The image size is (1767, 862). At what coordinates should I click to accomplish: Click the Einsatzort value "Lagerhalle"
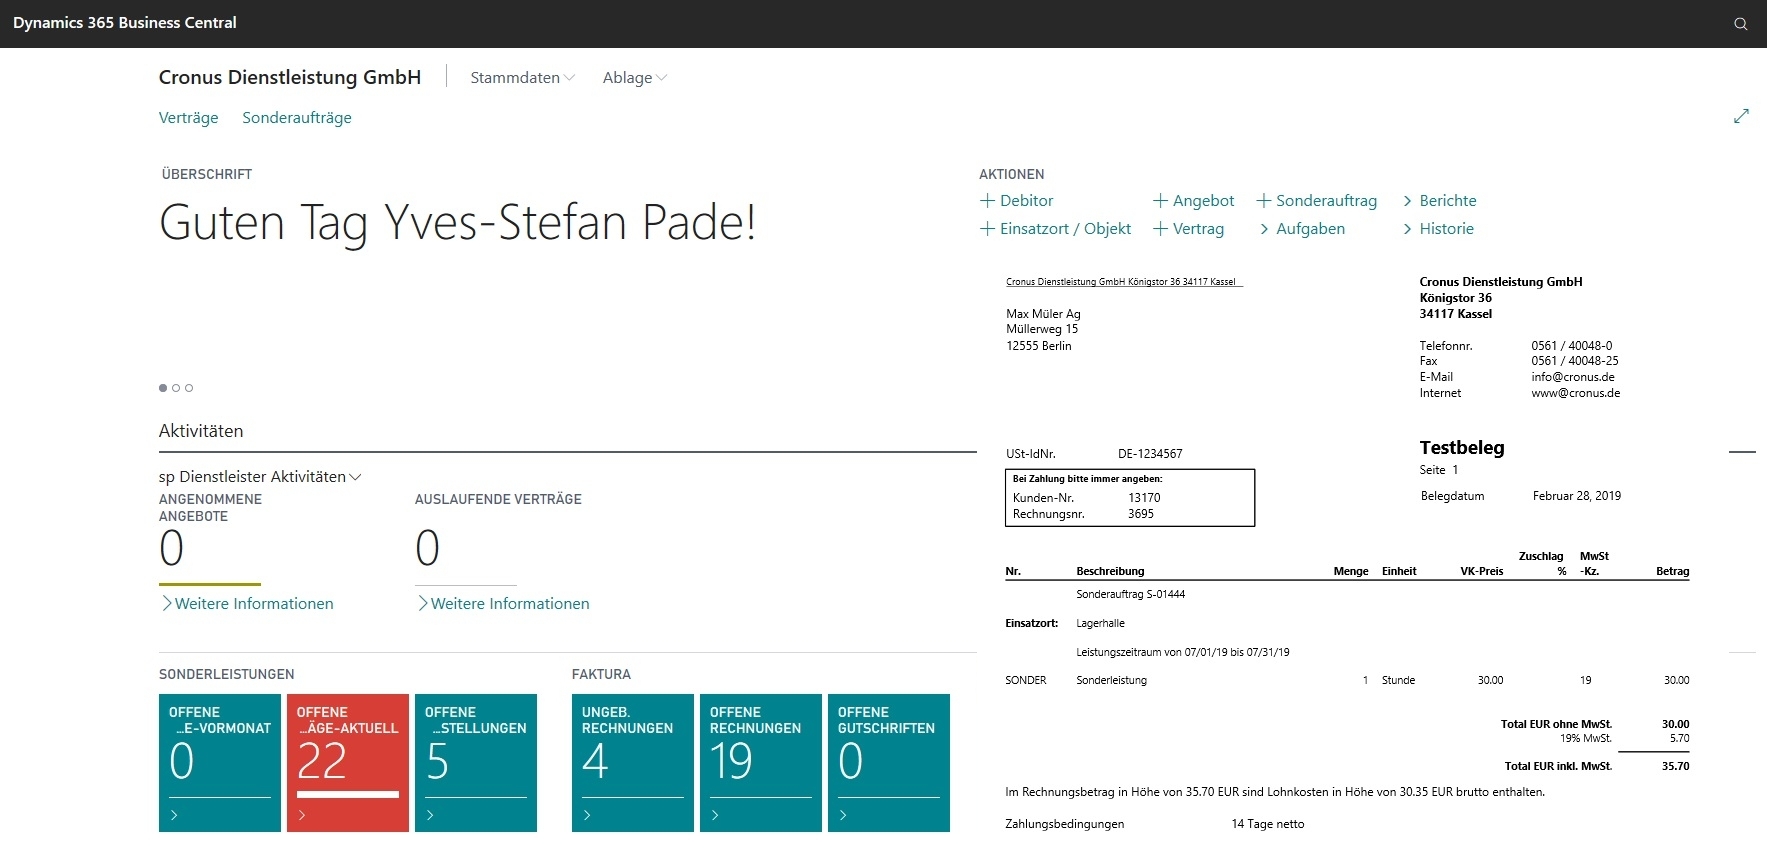coord(1100,623)
